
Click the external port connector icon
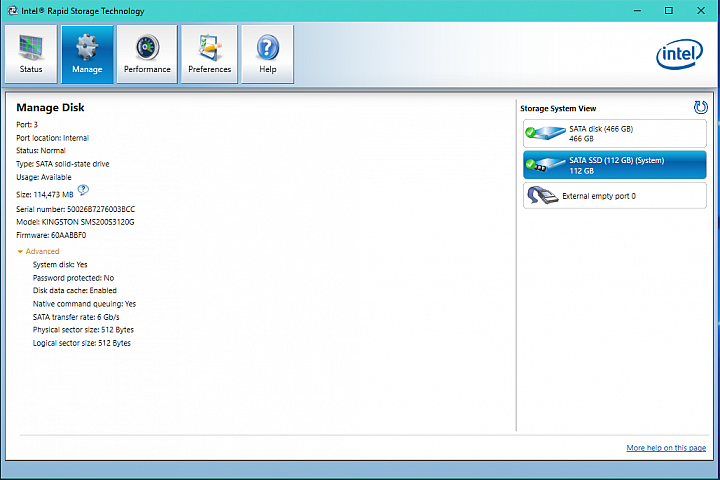(542, 195)
